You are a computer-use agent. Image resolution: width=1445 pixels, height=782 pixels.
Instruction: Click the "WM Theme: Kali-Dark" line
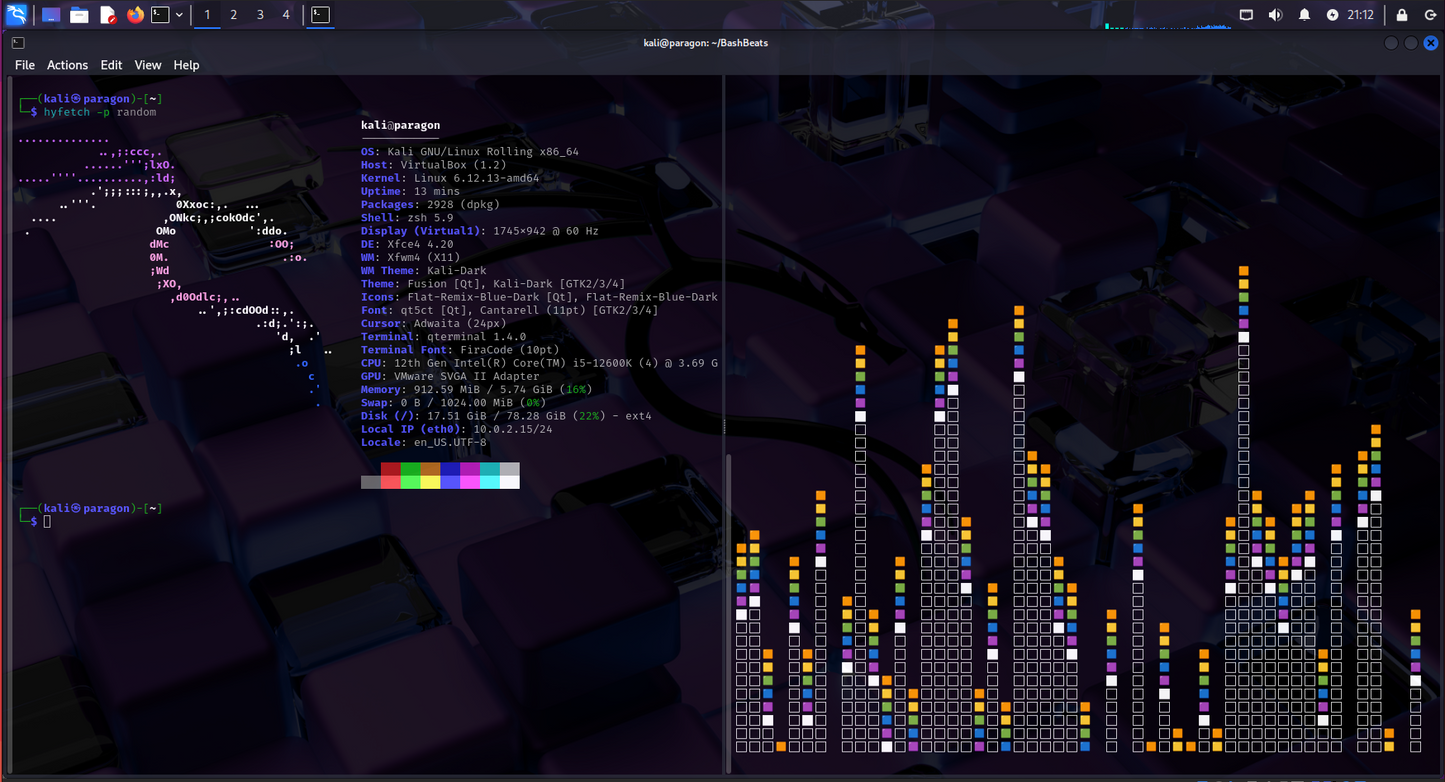[x=424, y=271]
